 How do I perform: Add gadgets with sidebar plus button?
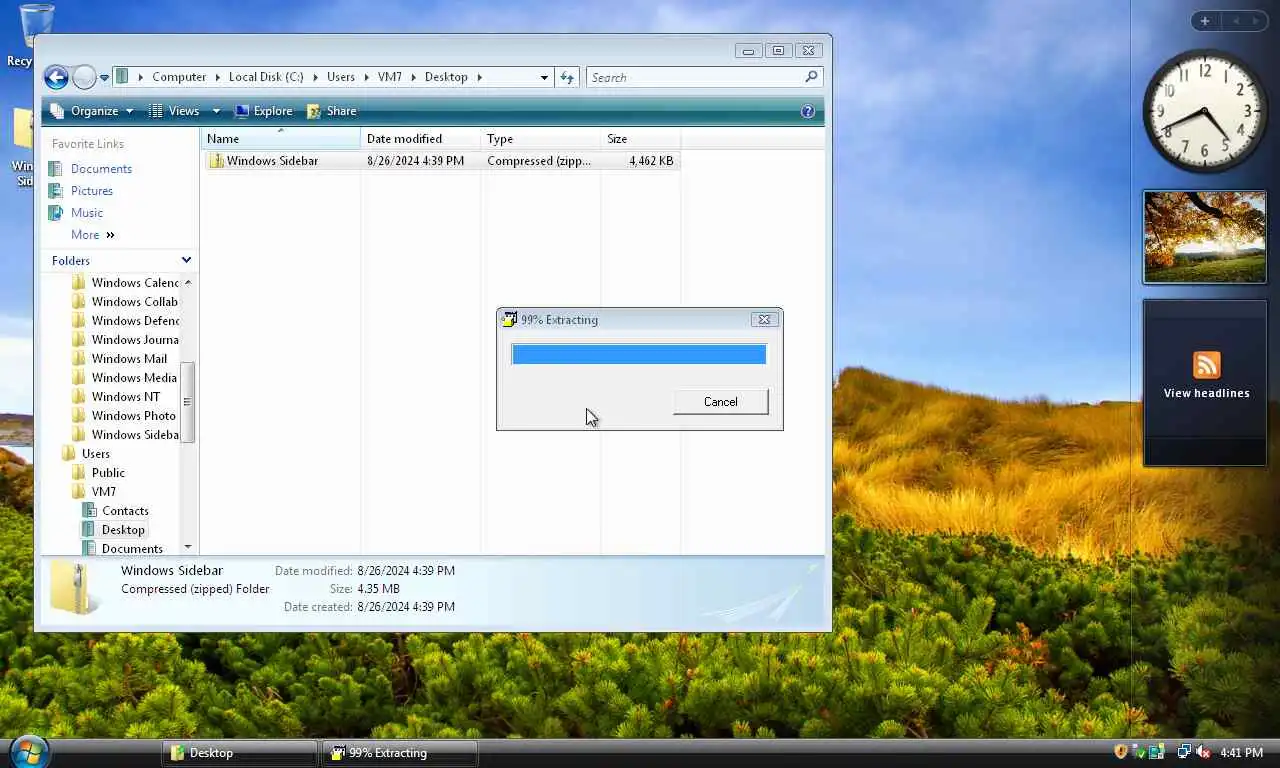click(1205, 21)
